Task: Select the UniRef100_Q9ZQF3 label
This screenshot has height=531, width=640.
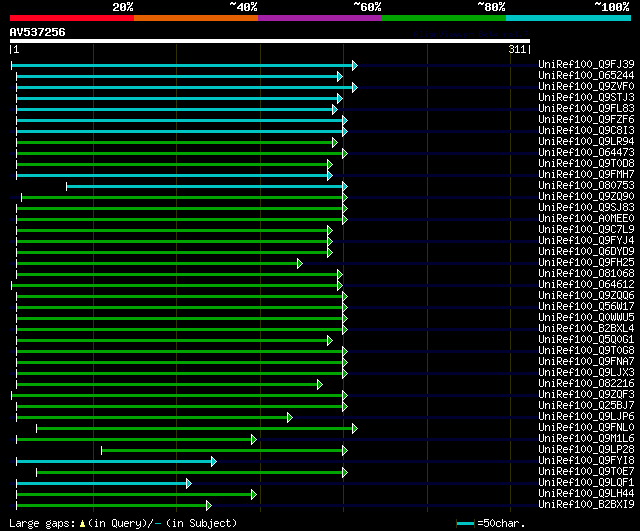Action: click(586, 395)
